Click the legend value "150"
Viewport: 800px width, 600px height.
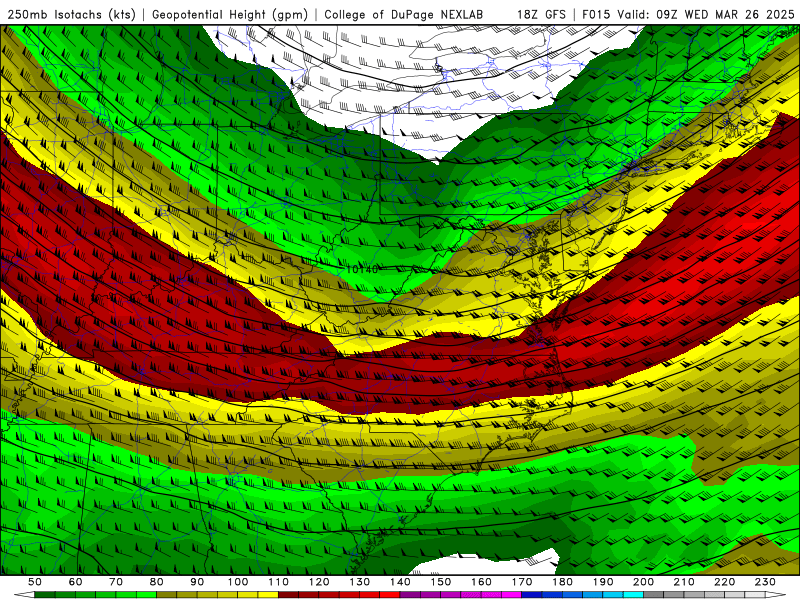441,582
